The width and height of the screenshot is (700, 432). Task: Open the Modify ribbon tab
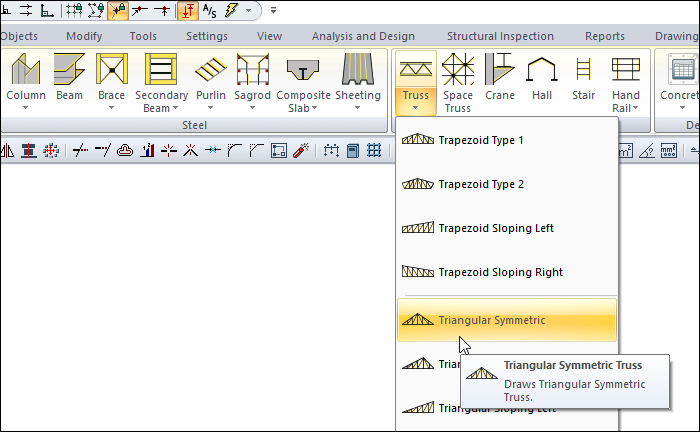pyautogui.click(x=84, y=36)
